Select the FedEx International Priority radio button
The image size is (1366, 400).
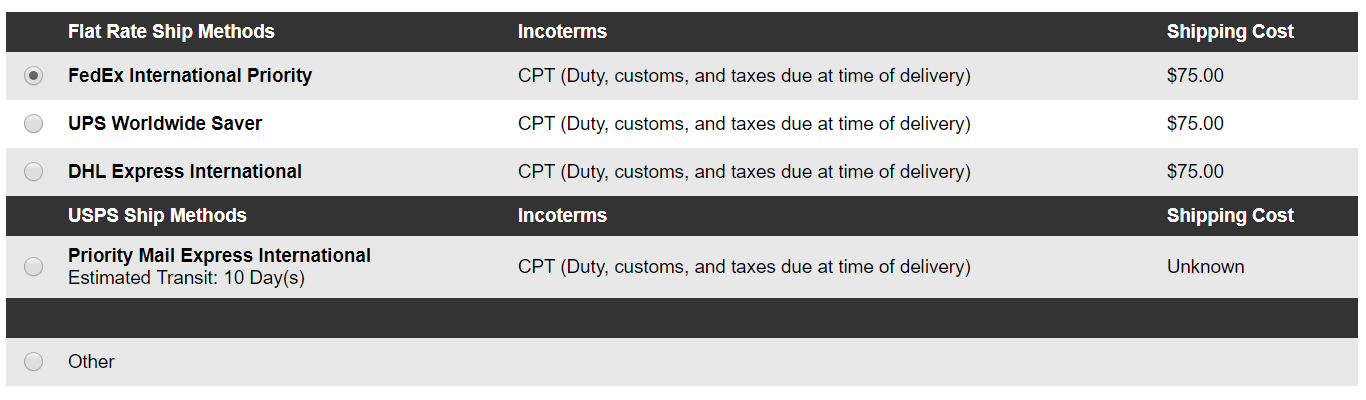(x=34, y=76)
